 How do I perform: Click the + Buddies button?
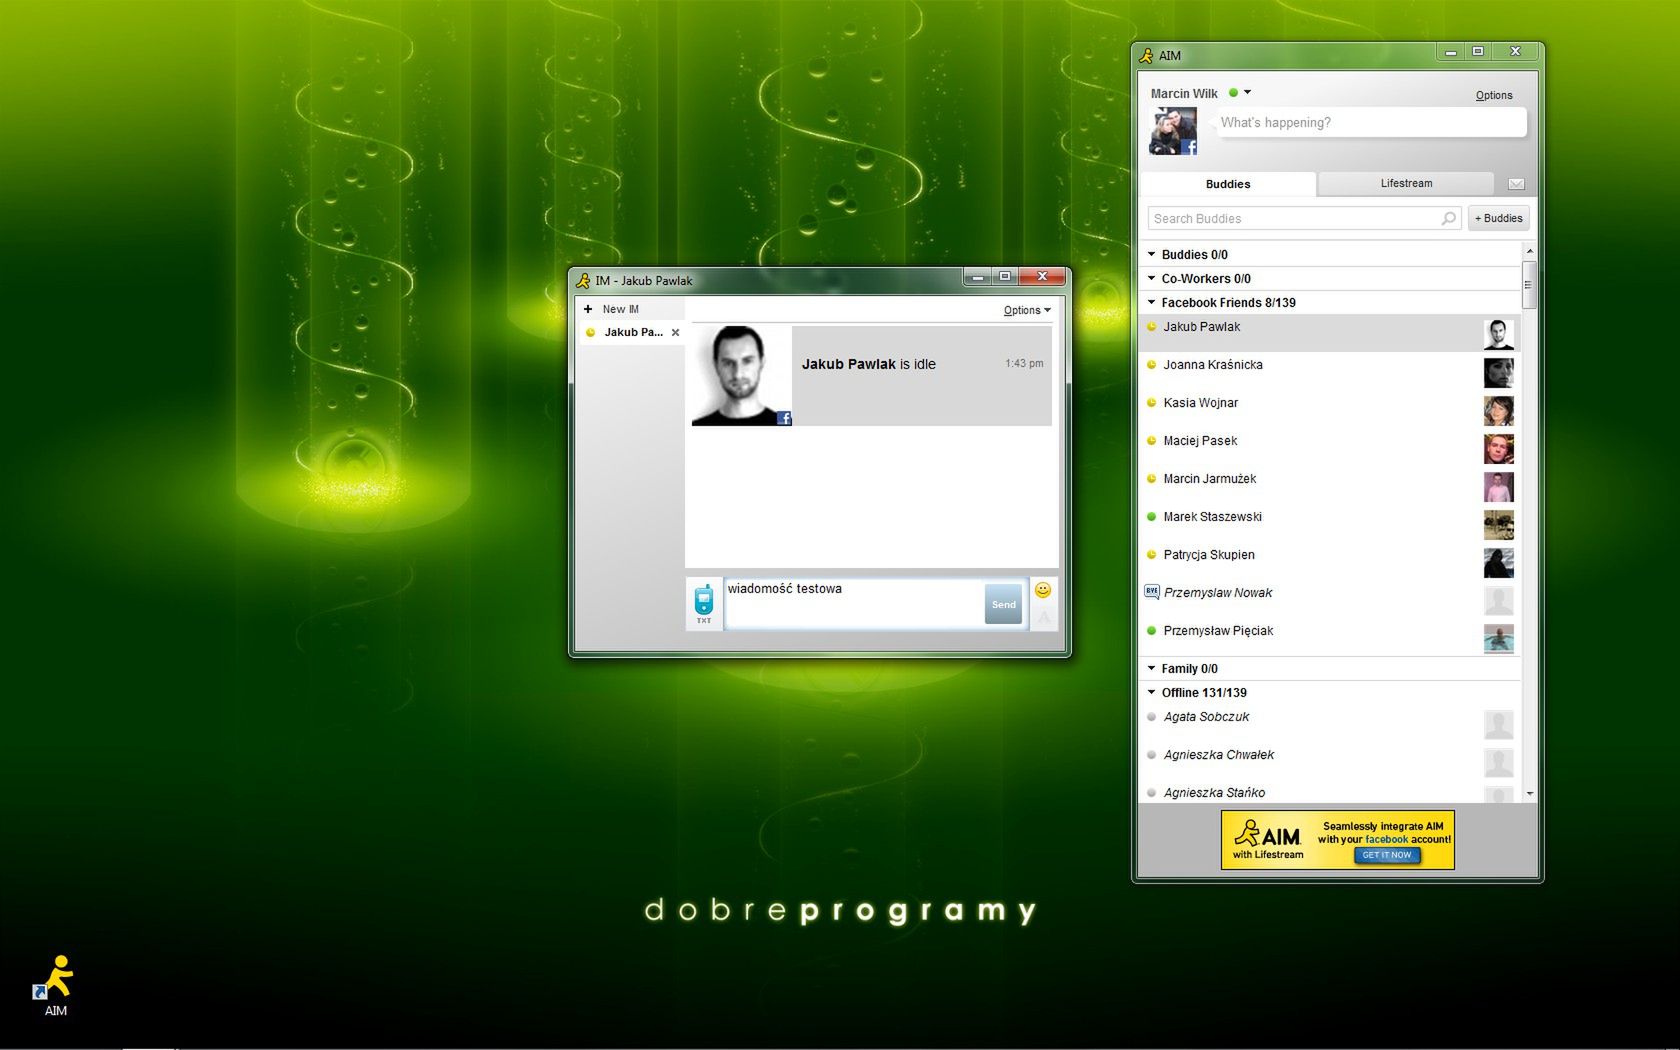[1498, 218]
